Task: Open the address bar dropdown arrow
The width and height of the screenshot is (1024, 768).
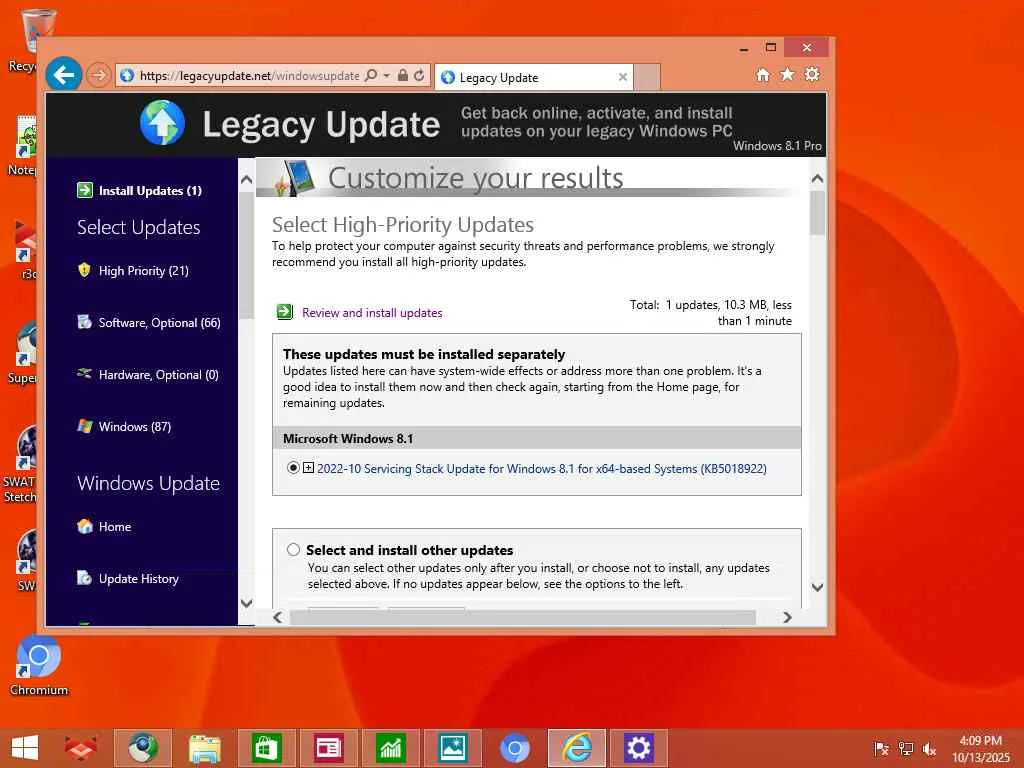Action: coord(387,76)
